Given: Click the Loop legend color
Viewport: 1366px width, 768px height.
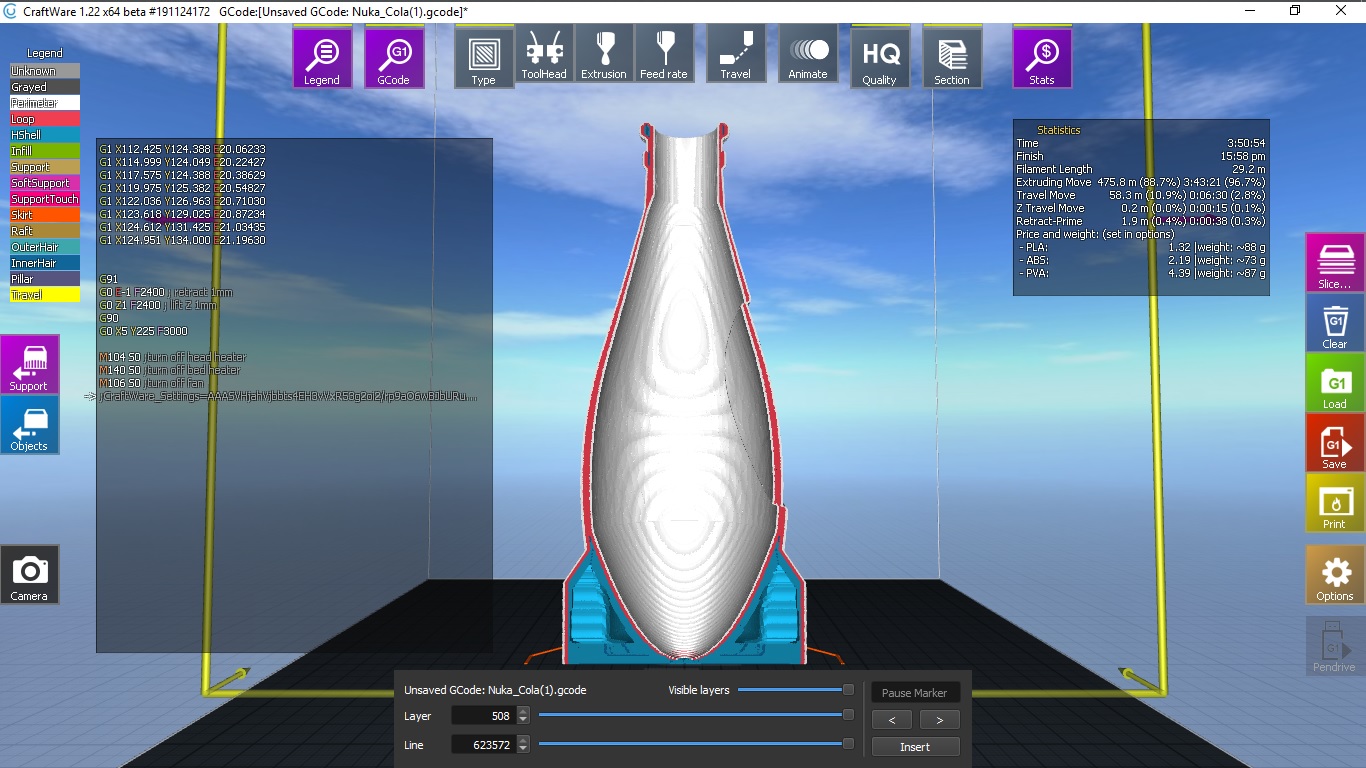Looking at the screenshot, I should click(45, 119).
